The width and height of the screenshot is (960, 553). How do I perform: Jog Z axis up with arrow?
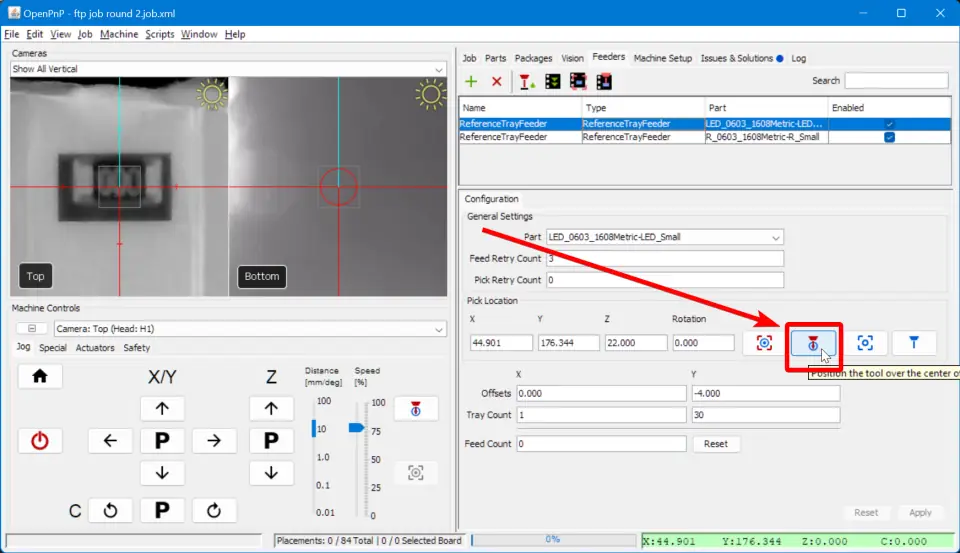(270, 408)
